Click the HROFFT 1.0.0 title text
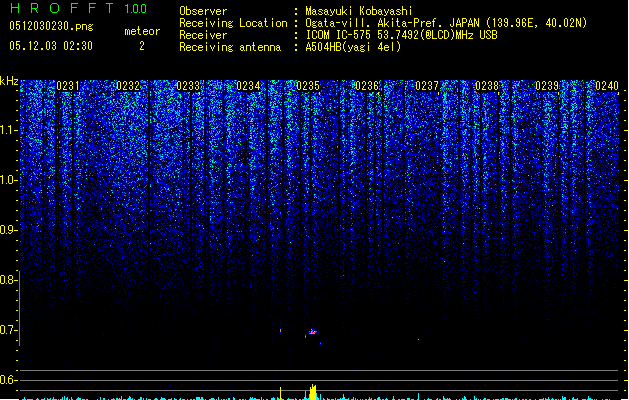The width and height of the screenshot is (629, 400). click(x=79, y=8)
